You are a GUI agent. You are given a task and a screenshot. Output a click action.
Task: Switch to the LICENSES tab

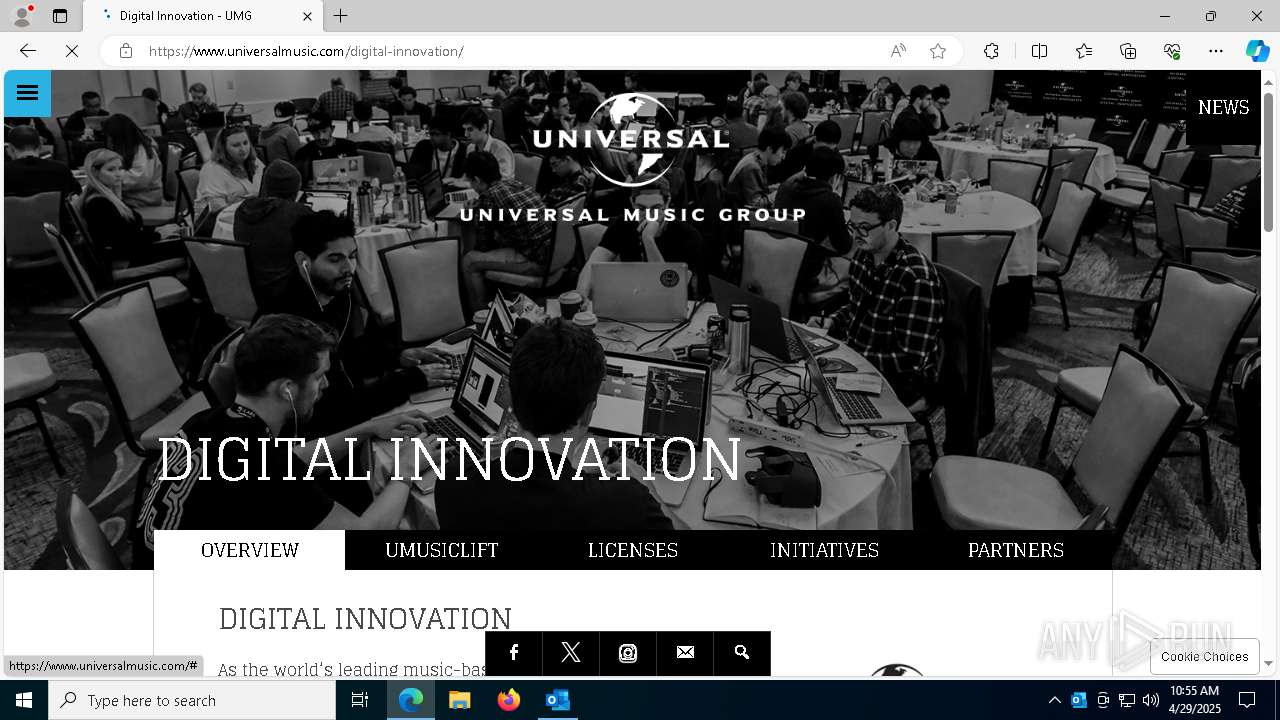coord(633,550)
